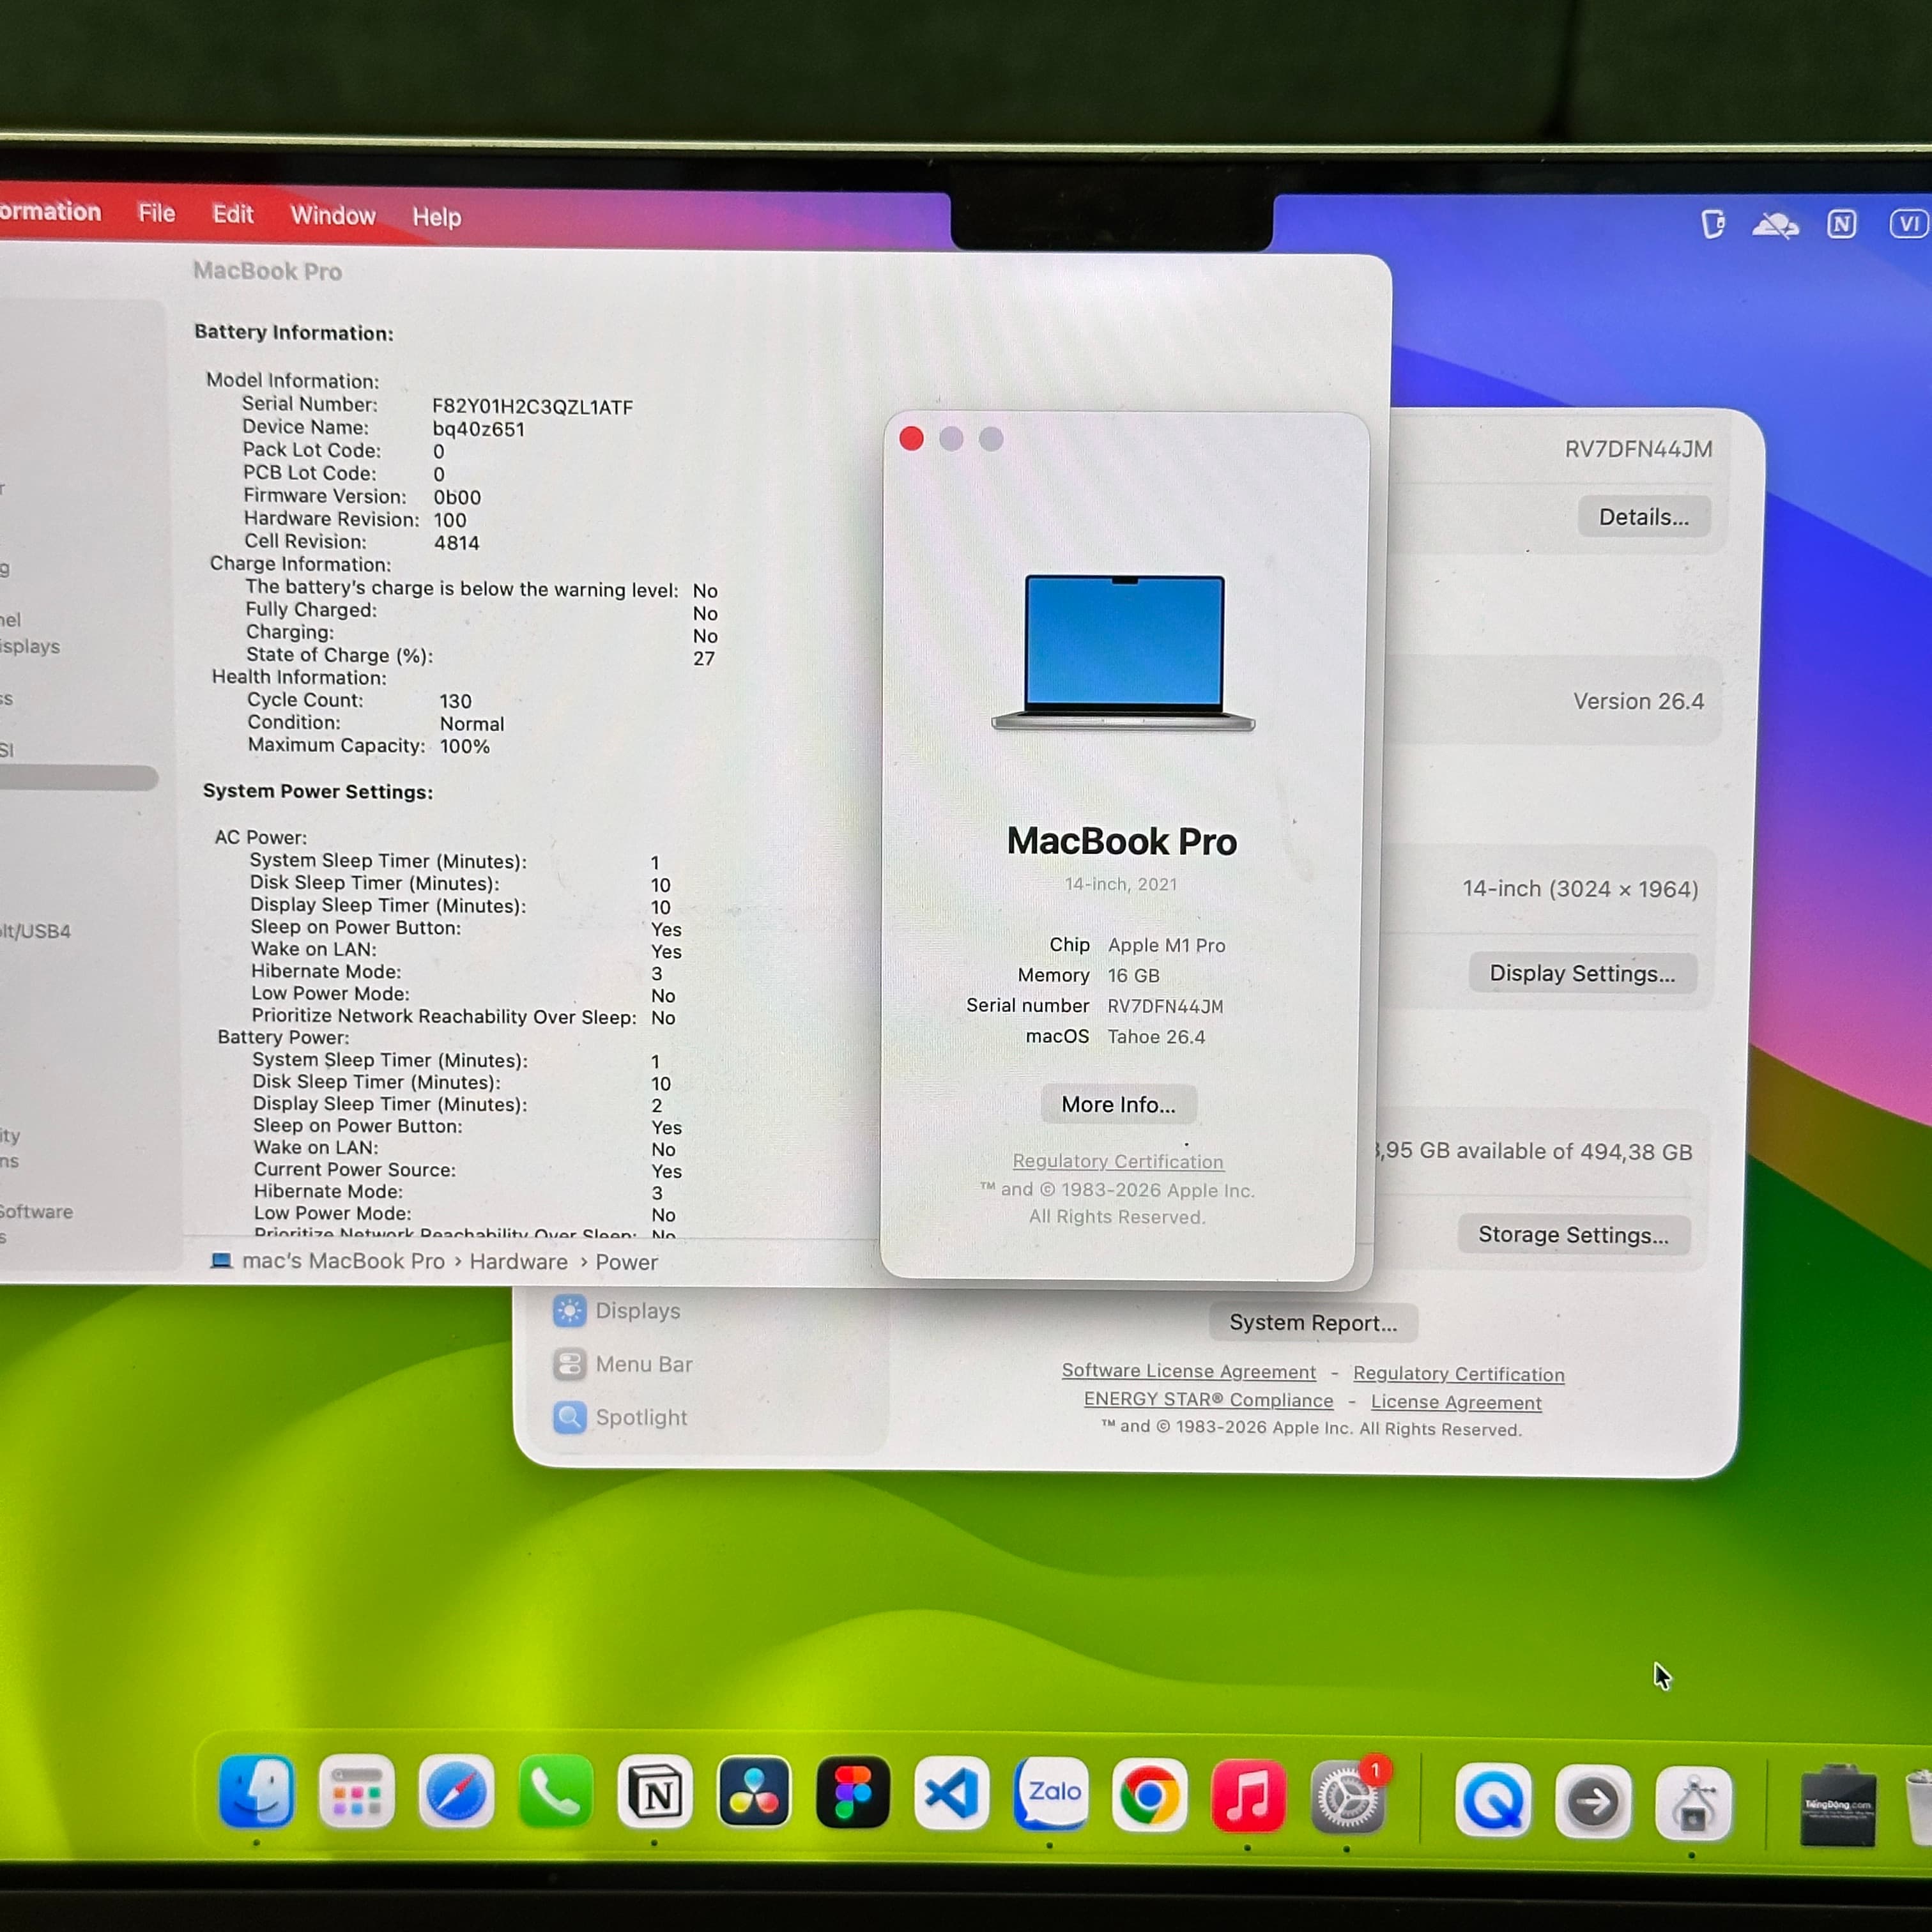Open Zalo from the Dock
The width and height of the screenshot is (1932, 1932).
[x=1051, y=1795]
